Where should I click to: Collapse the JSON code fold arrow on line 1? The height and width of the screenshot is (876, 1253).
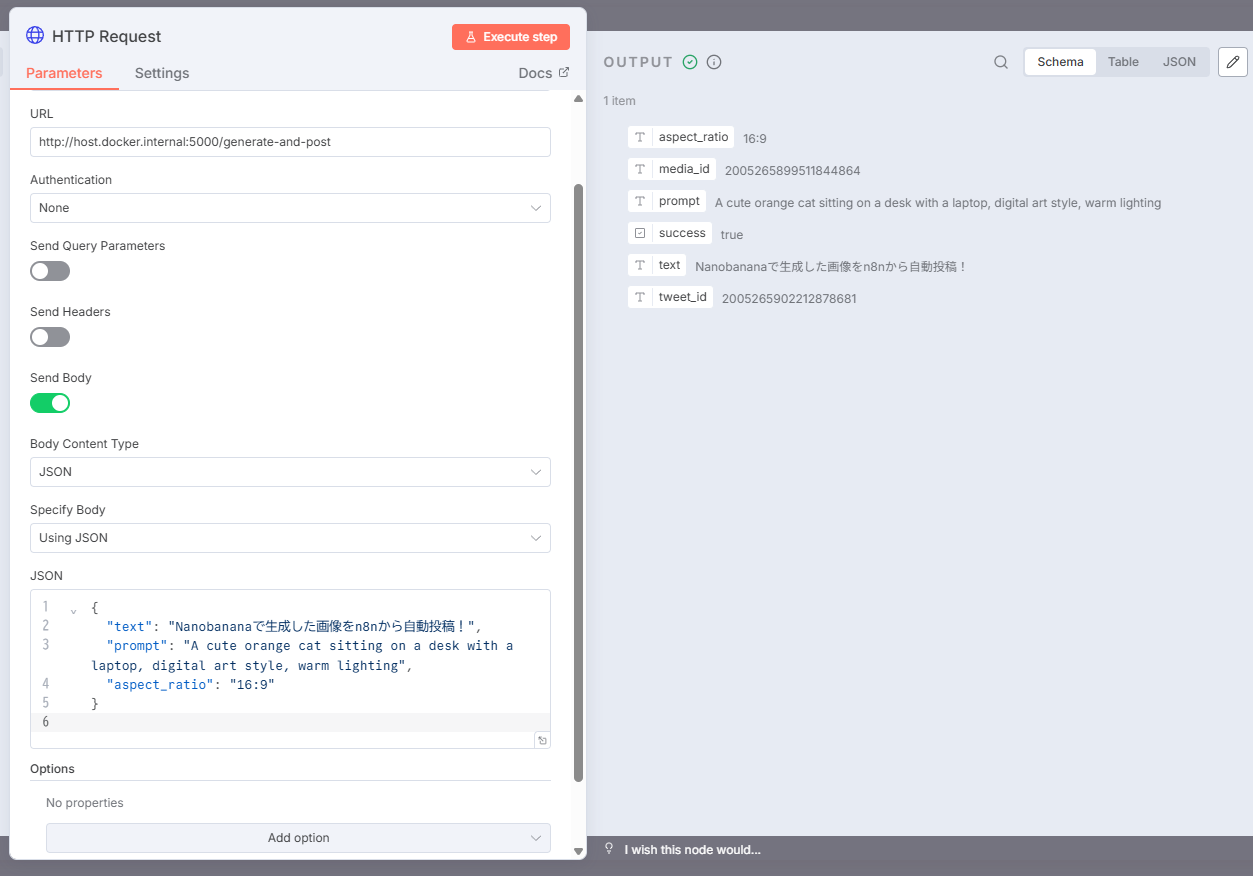[73, 609]
